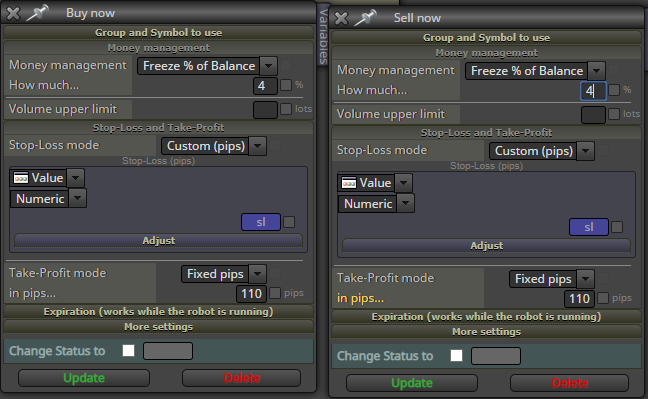Expand Group and Symbol to use in Buy now
The image size is (648, 399).
click(x=159, y=33)
